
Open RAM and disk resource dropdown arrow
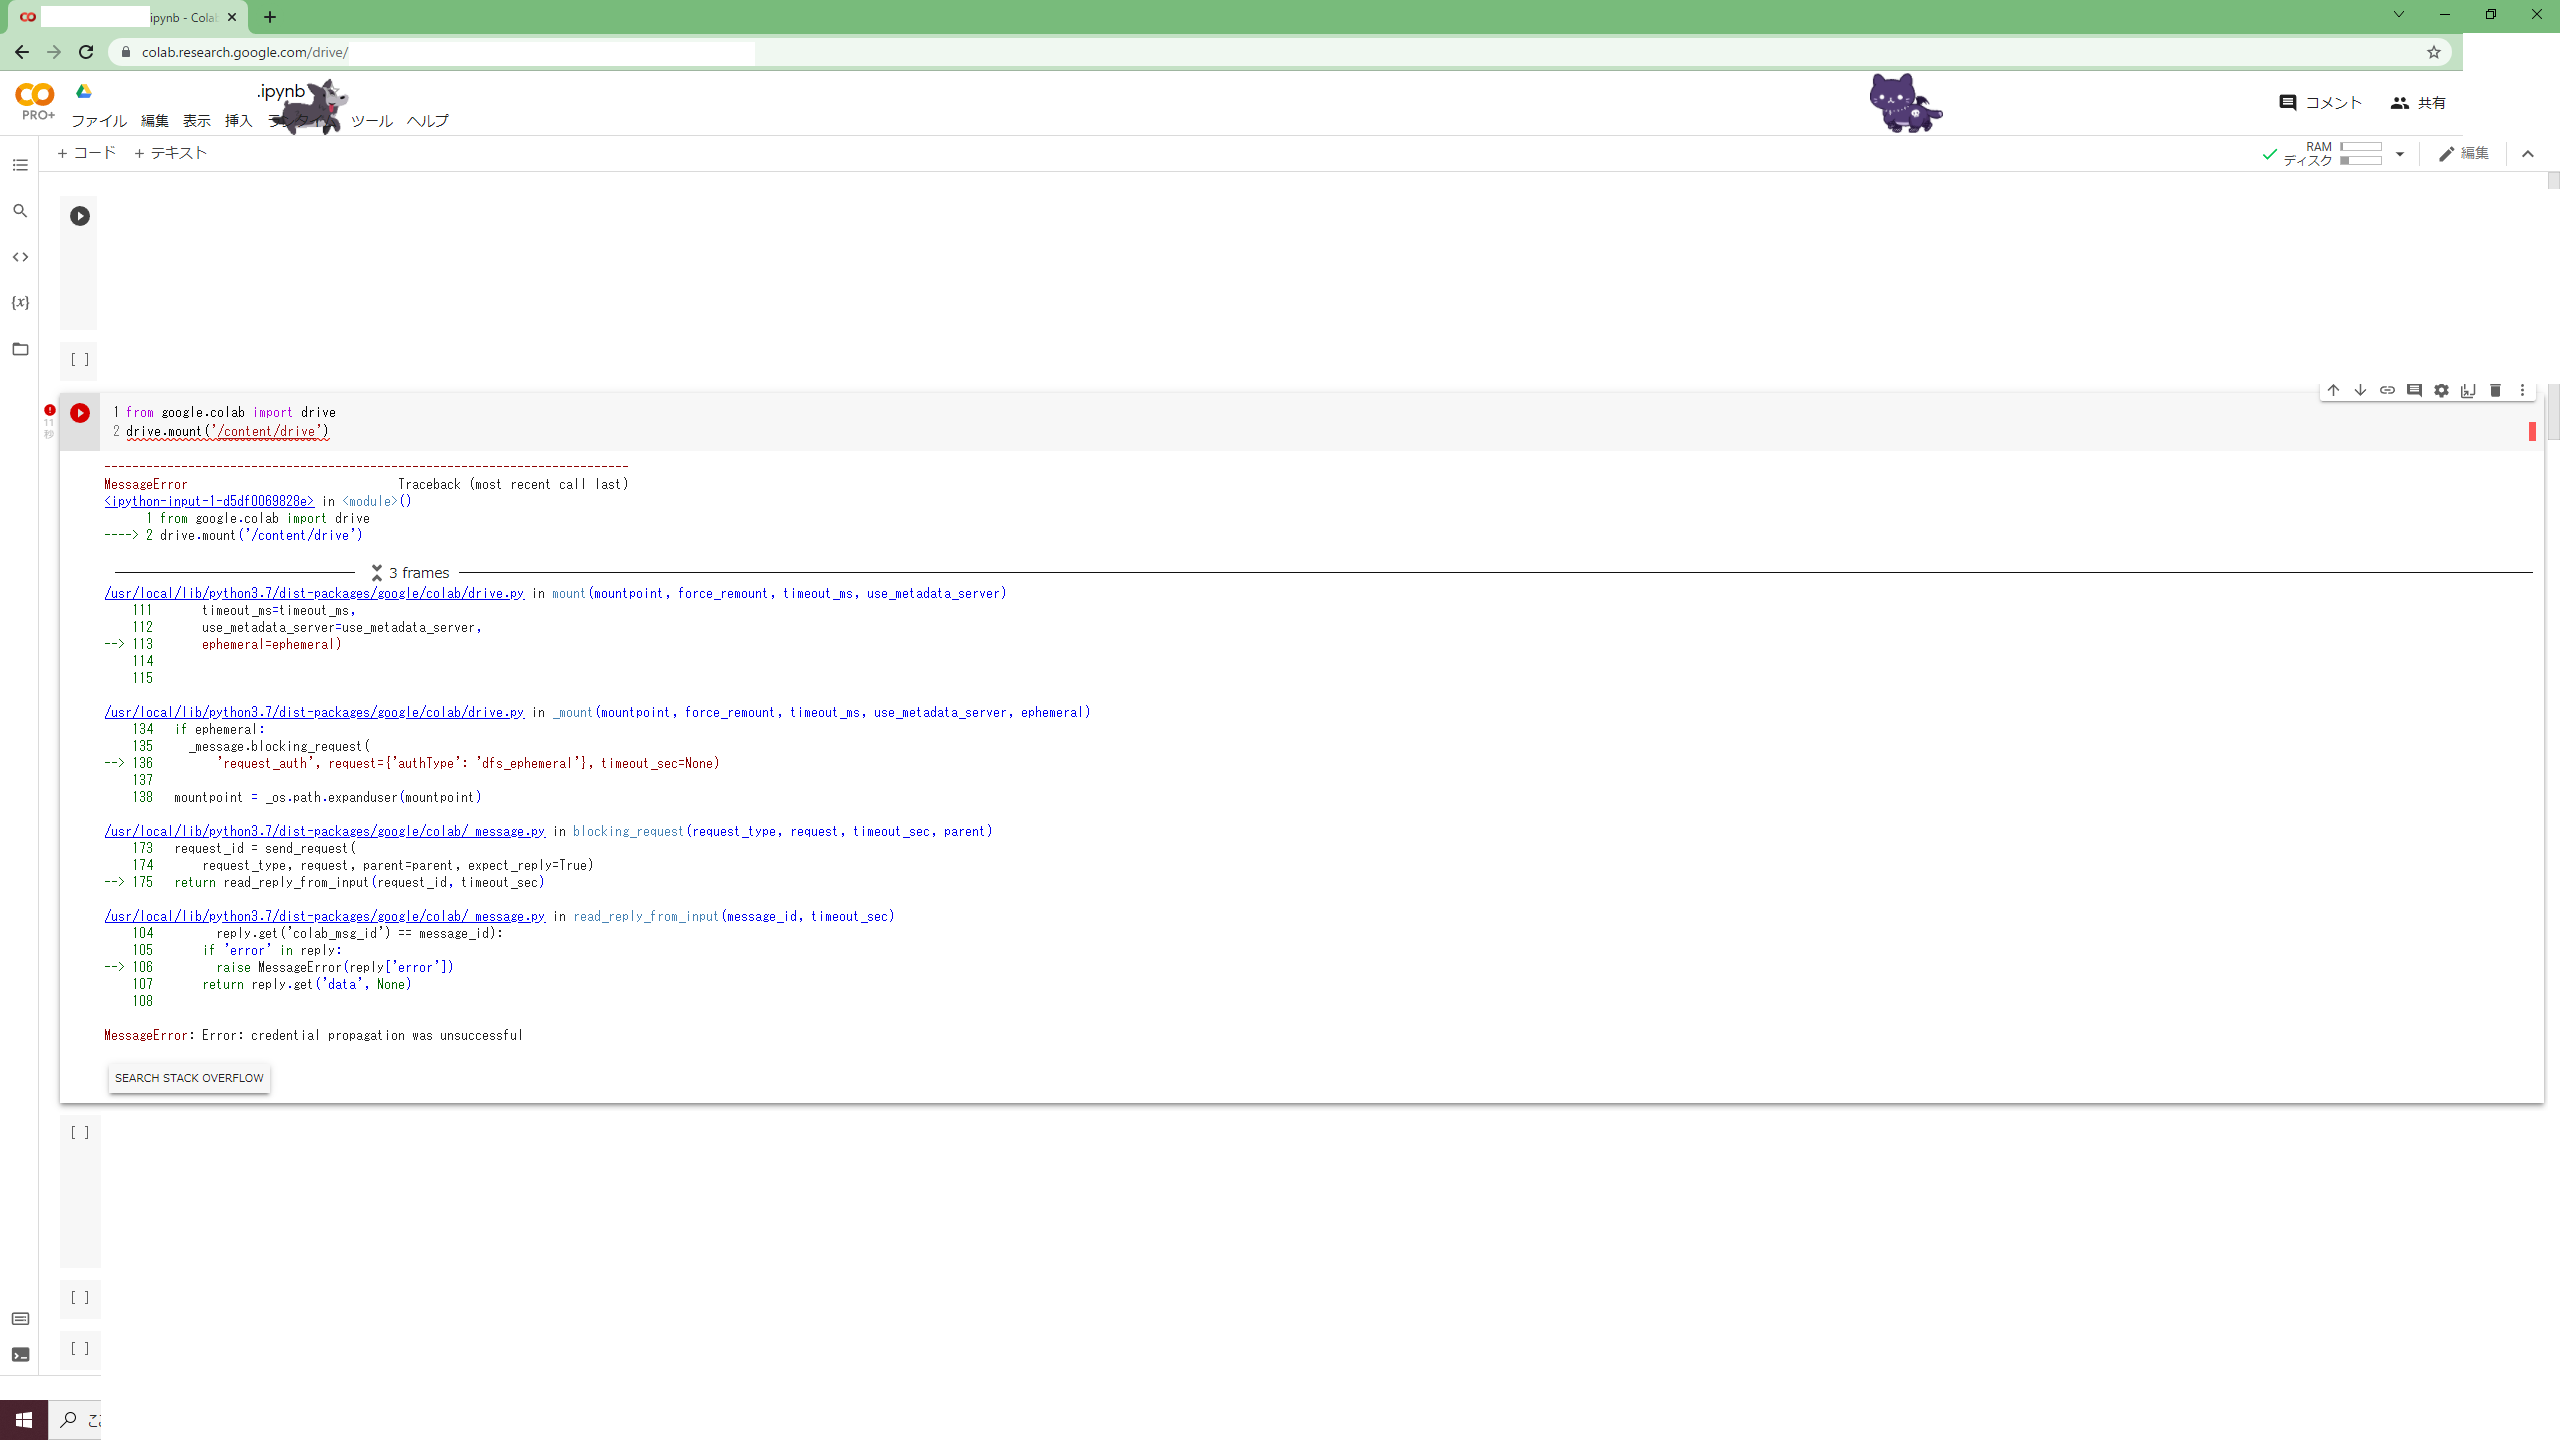coord(2399,154)
